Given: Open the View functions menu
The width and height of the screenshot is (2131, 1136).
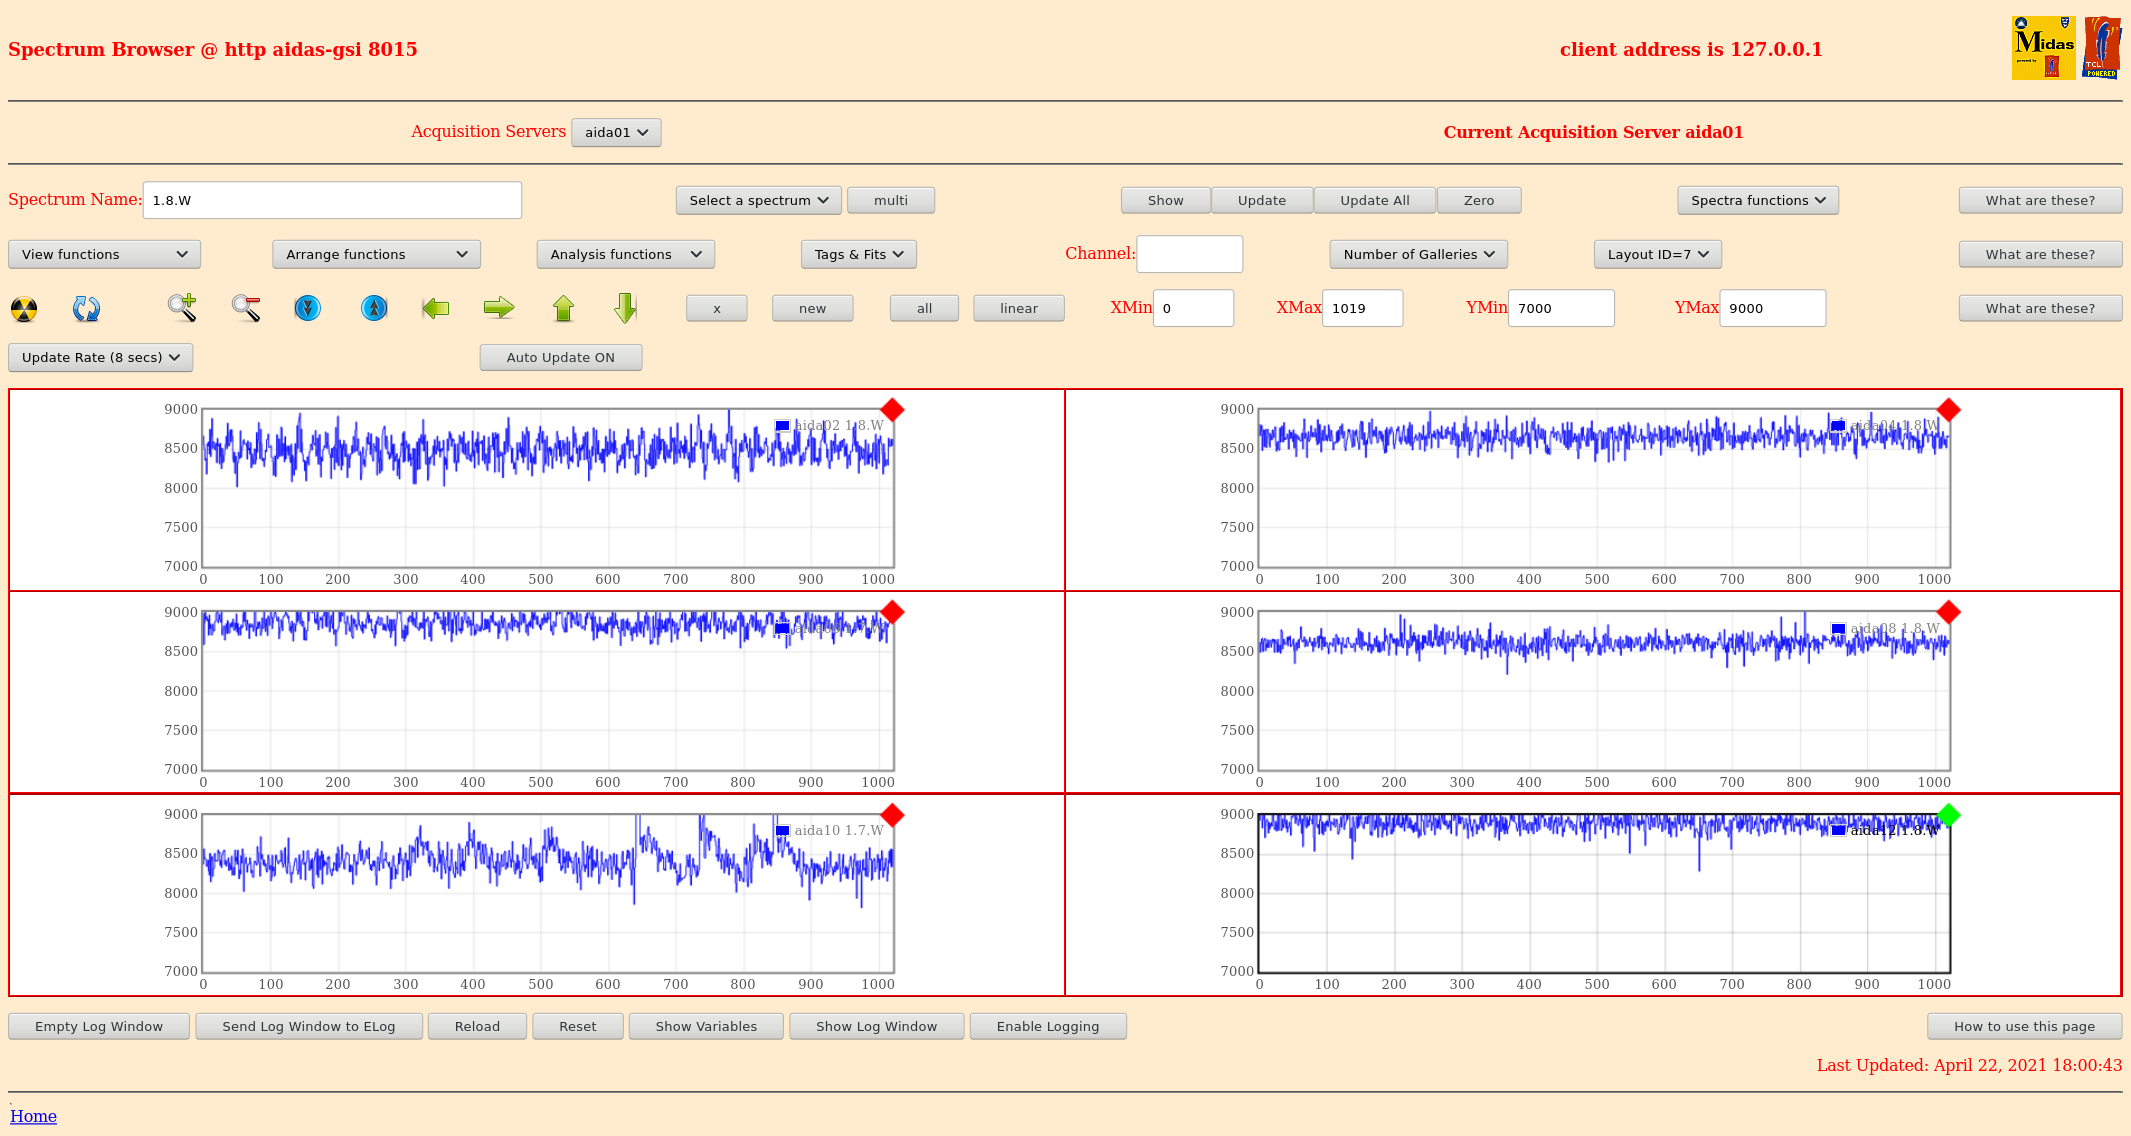Looking at the screenshot, I should point(104,254).
